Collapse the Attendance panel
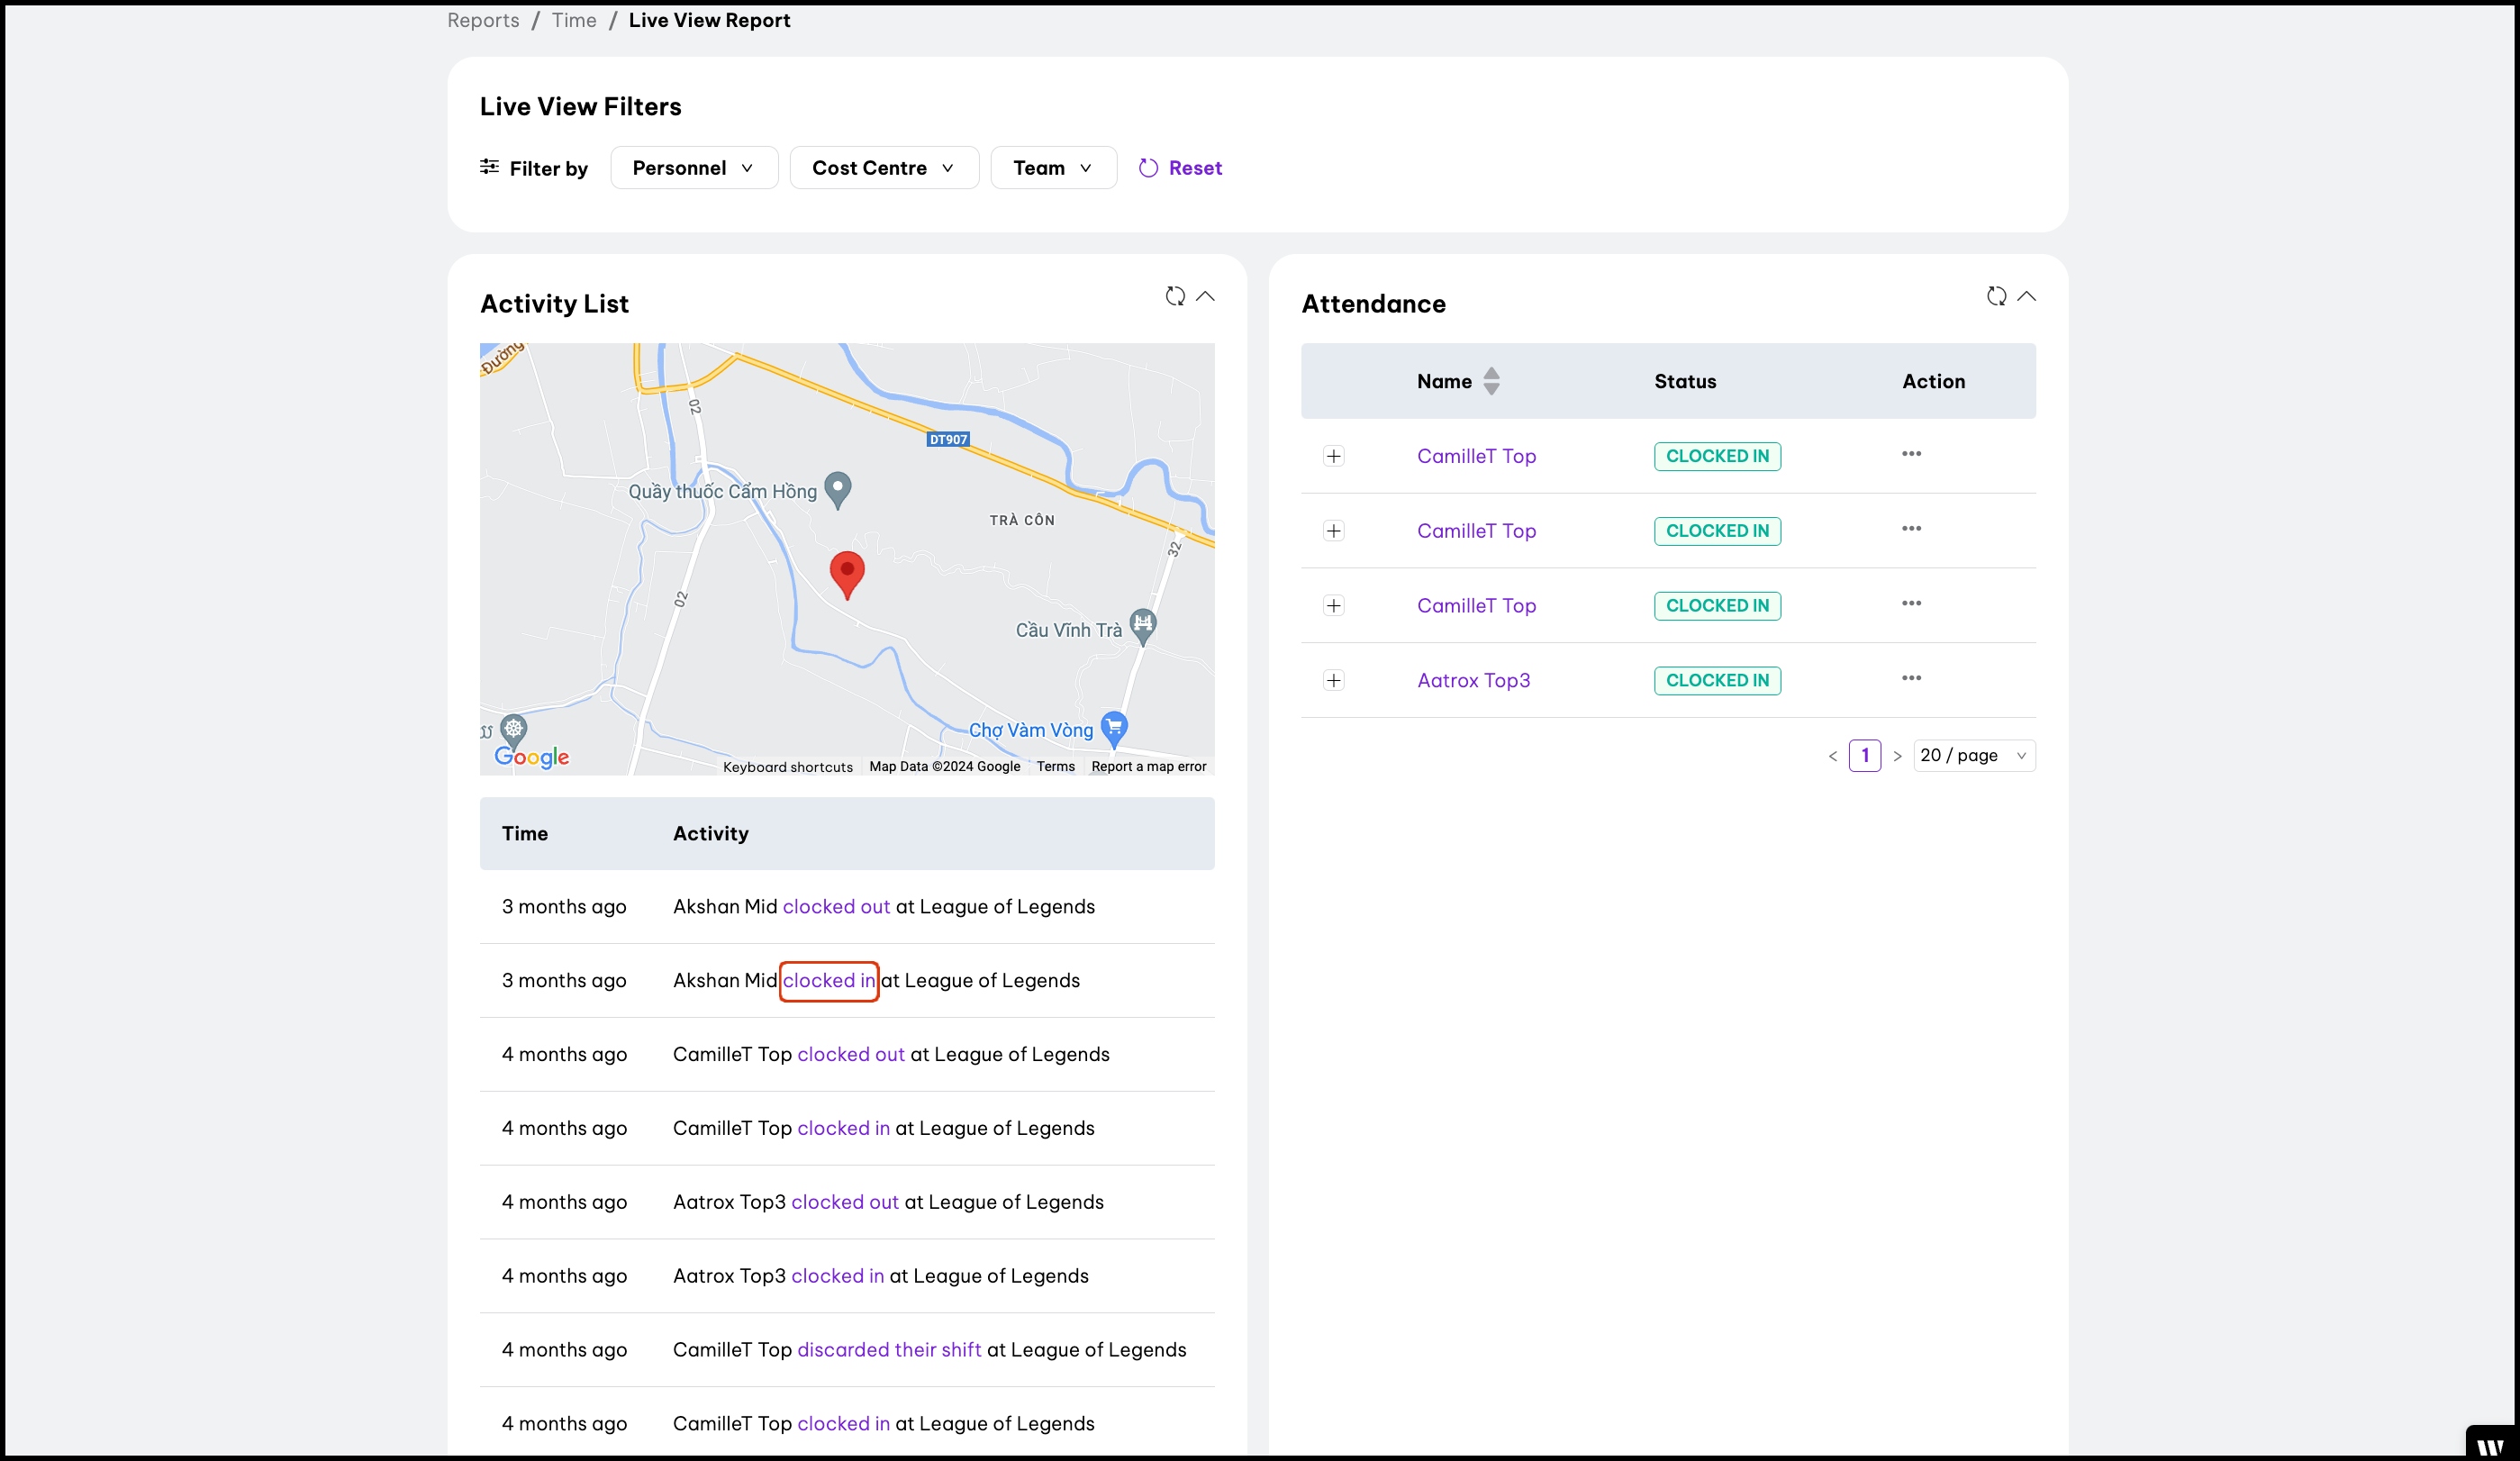Image resolution: width=2520 pixels, height=1461 pixels. tap(2027, 296)
